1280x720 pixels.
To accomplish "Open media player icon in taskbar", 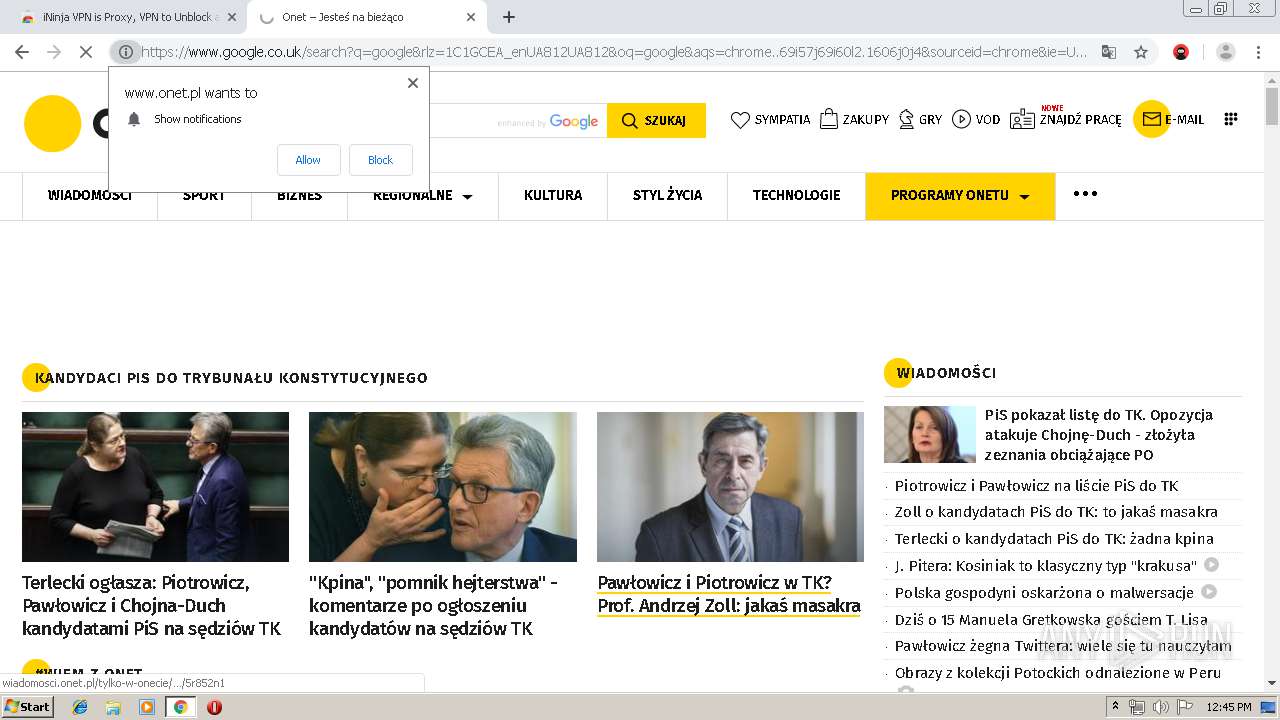I will tap(147, 707).
